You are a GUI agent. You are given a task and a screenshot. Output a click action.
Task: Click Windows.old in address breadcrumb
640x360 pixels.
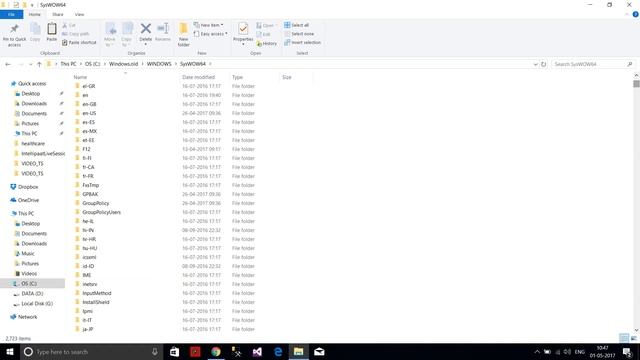click(123, 64)
